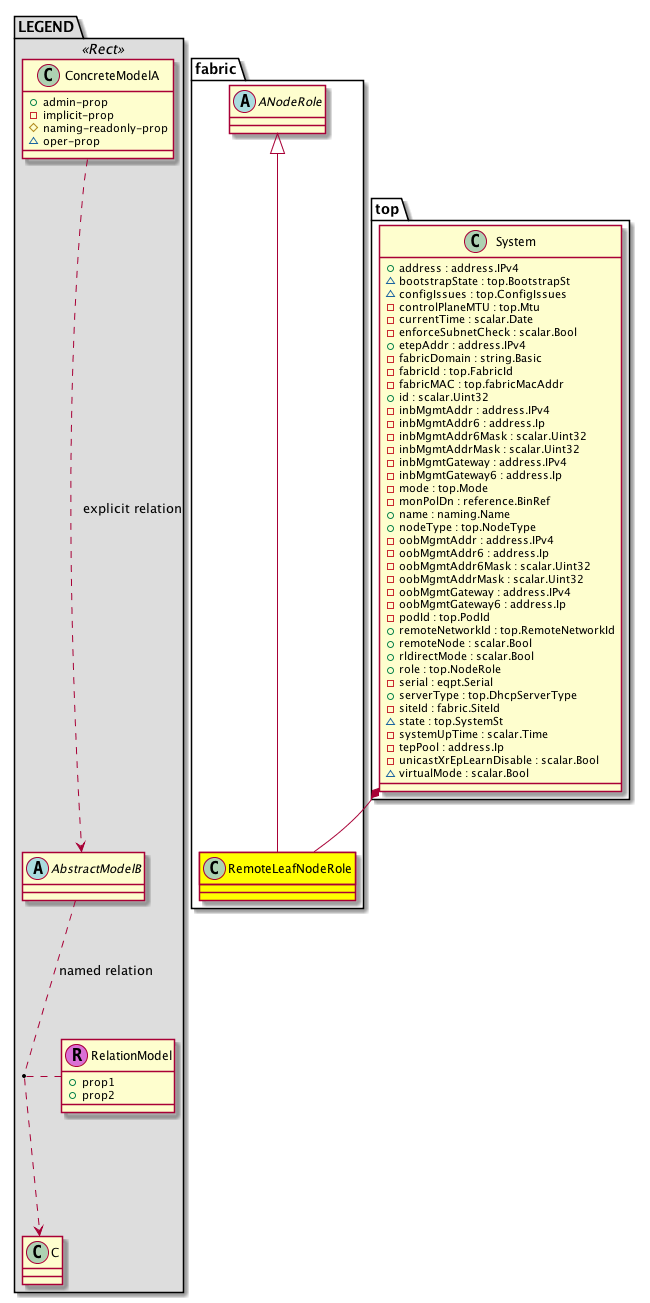Click the RemoteLeafNodeRole 'C' icon

tap(217, 868)
